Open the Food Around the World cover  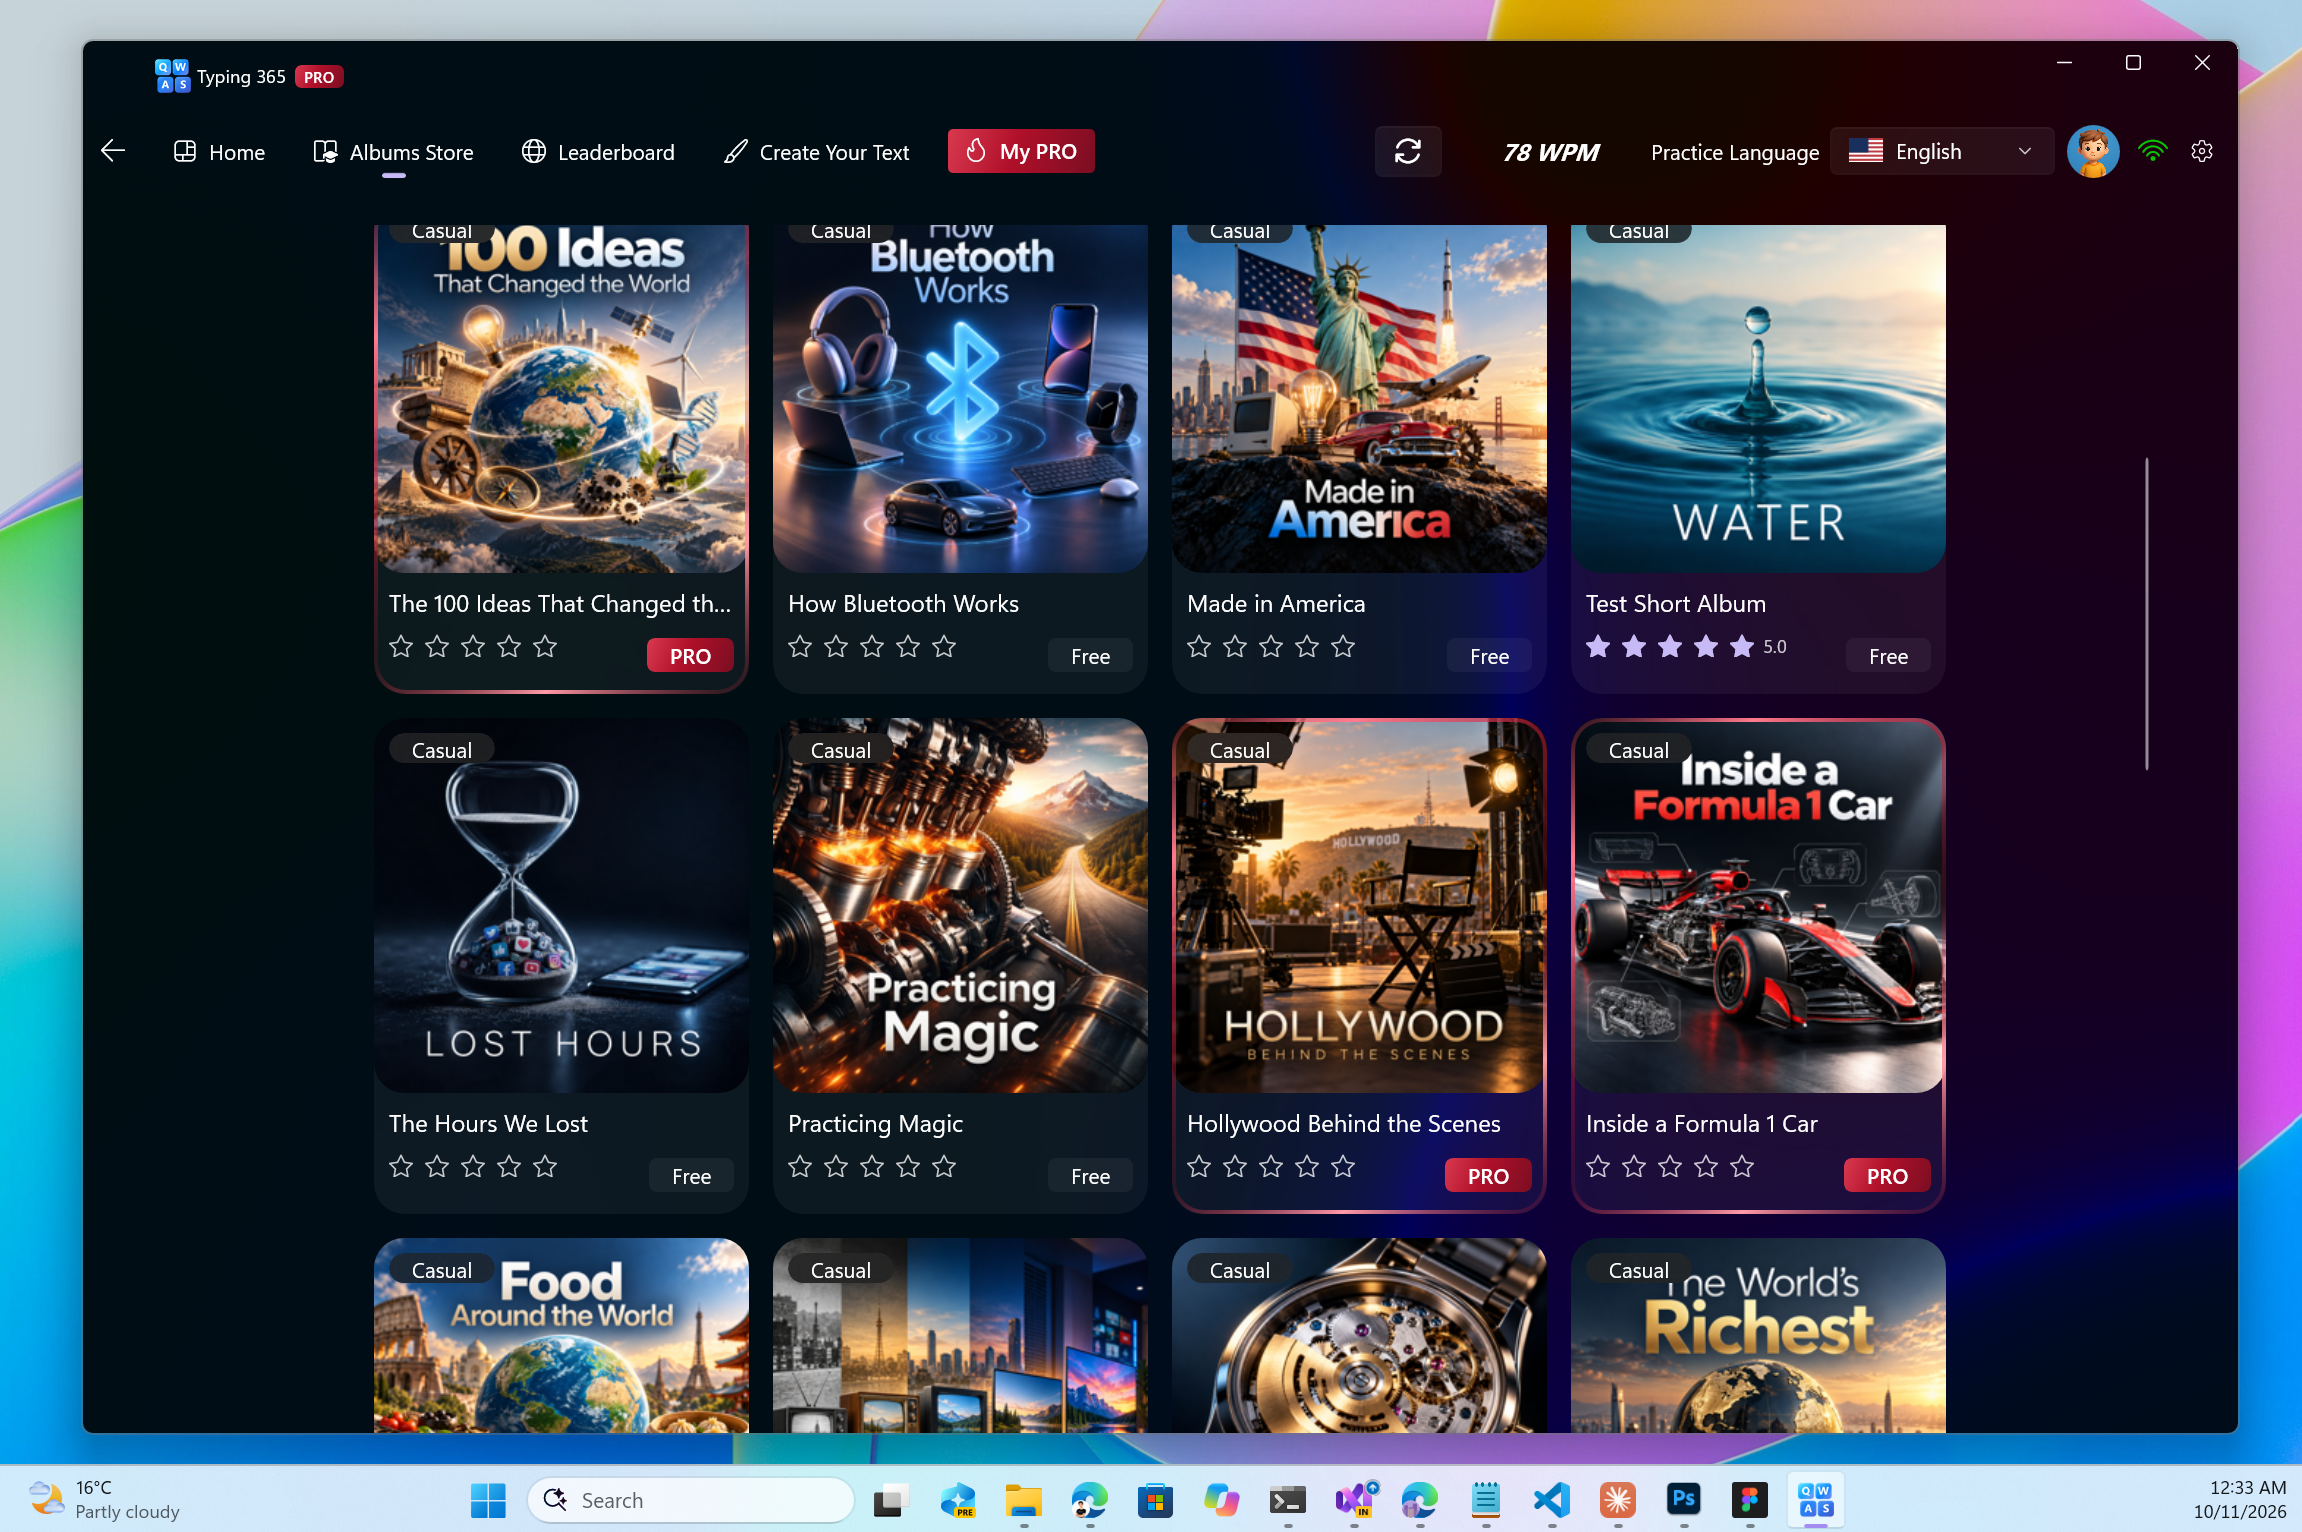561,1335
